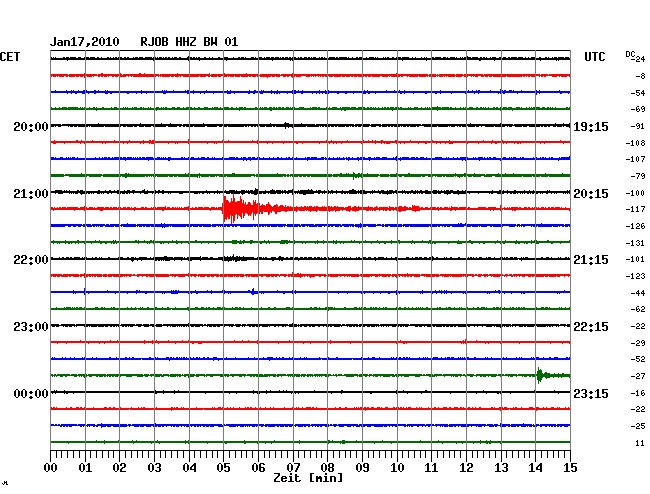Select the 21:00 CET time label

coord(31,194)
